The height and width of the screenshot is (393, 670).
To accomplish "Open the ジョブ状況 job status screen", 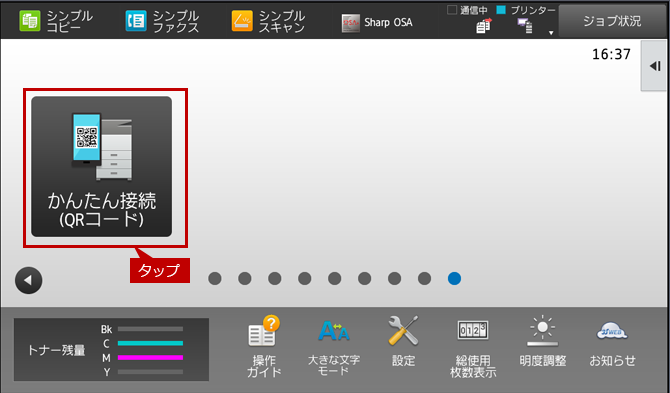I will click(x=613, y=21).
